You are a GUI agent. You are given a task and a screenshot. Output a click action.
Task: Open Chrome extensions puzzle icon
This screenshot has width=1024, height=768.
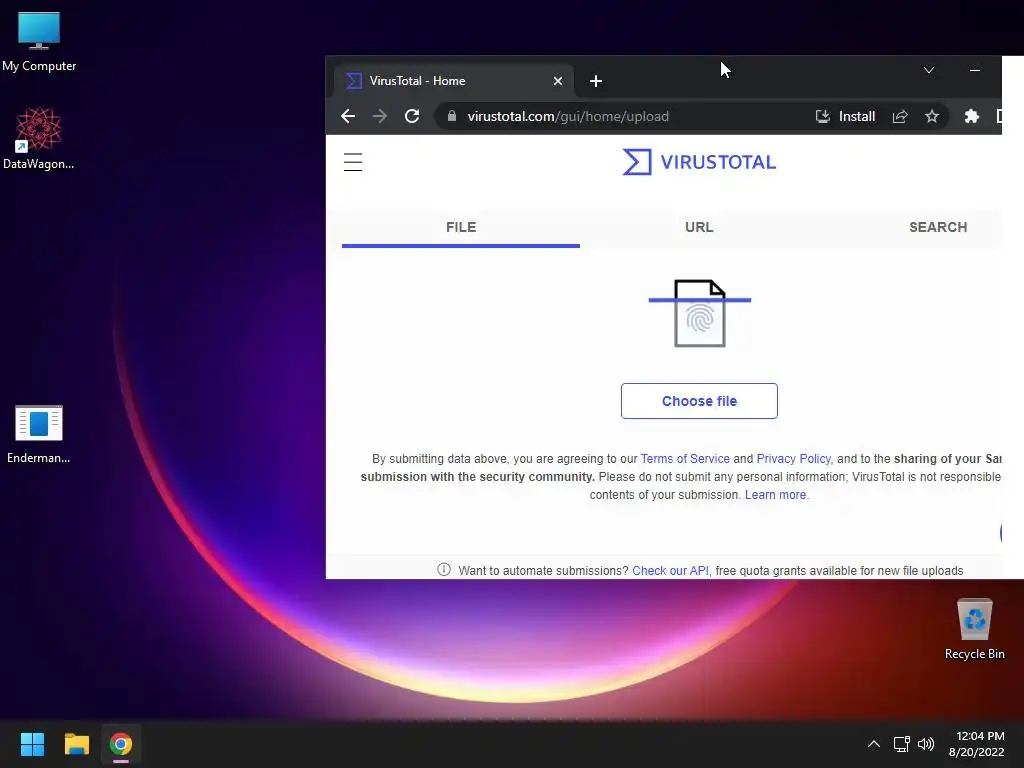[x=972, y=116]
